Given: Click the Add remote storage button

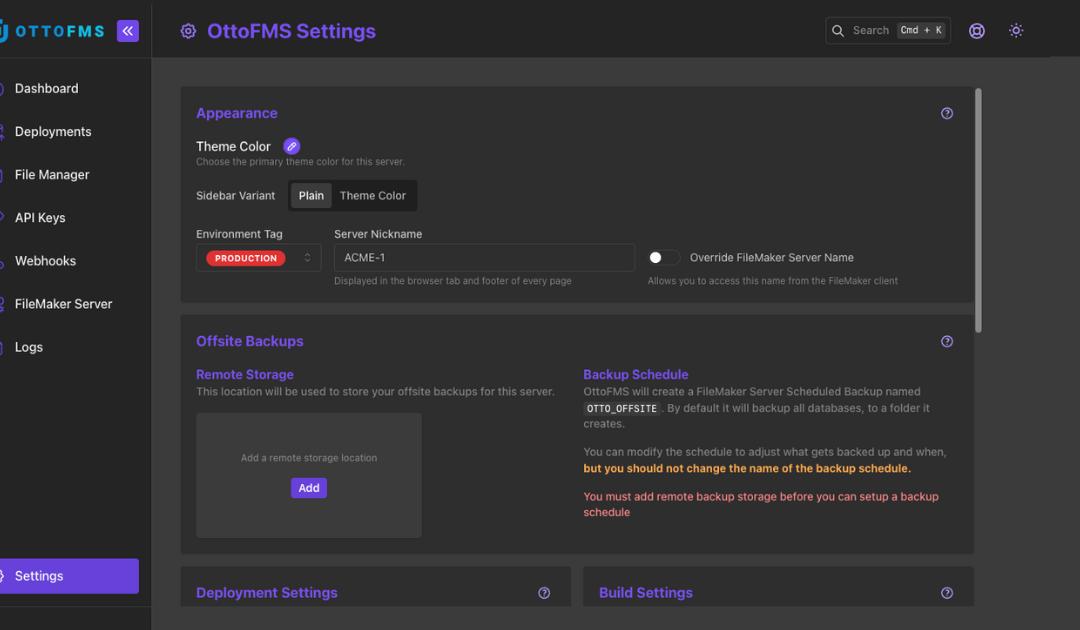Looking at the screenshot, I should pyautogui.click(x=309, y=487).
